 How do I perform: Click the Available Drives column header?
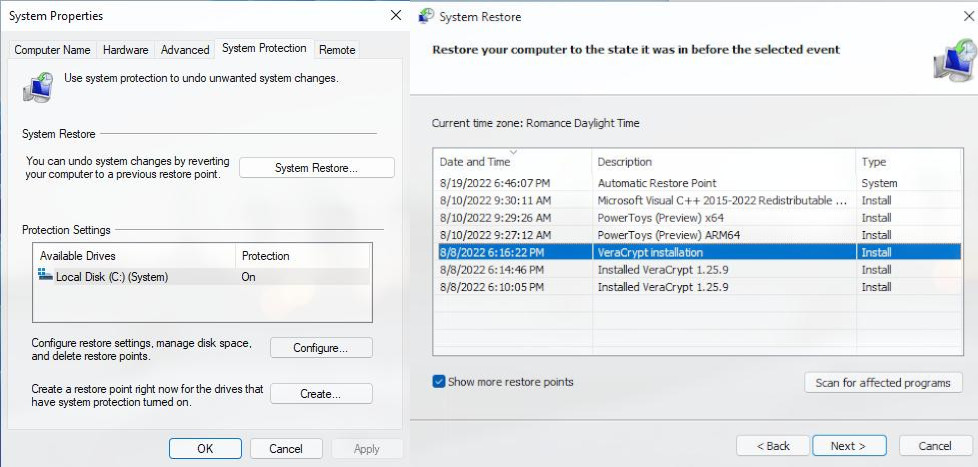134,256
